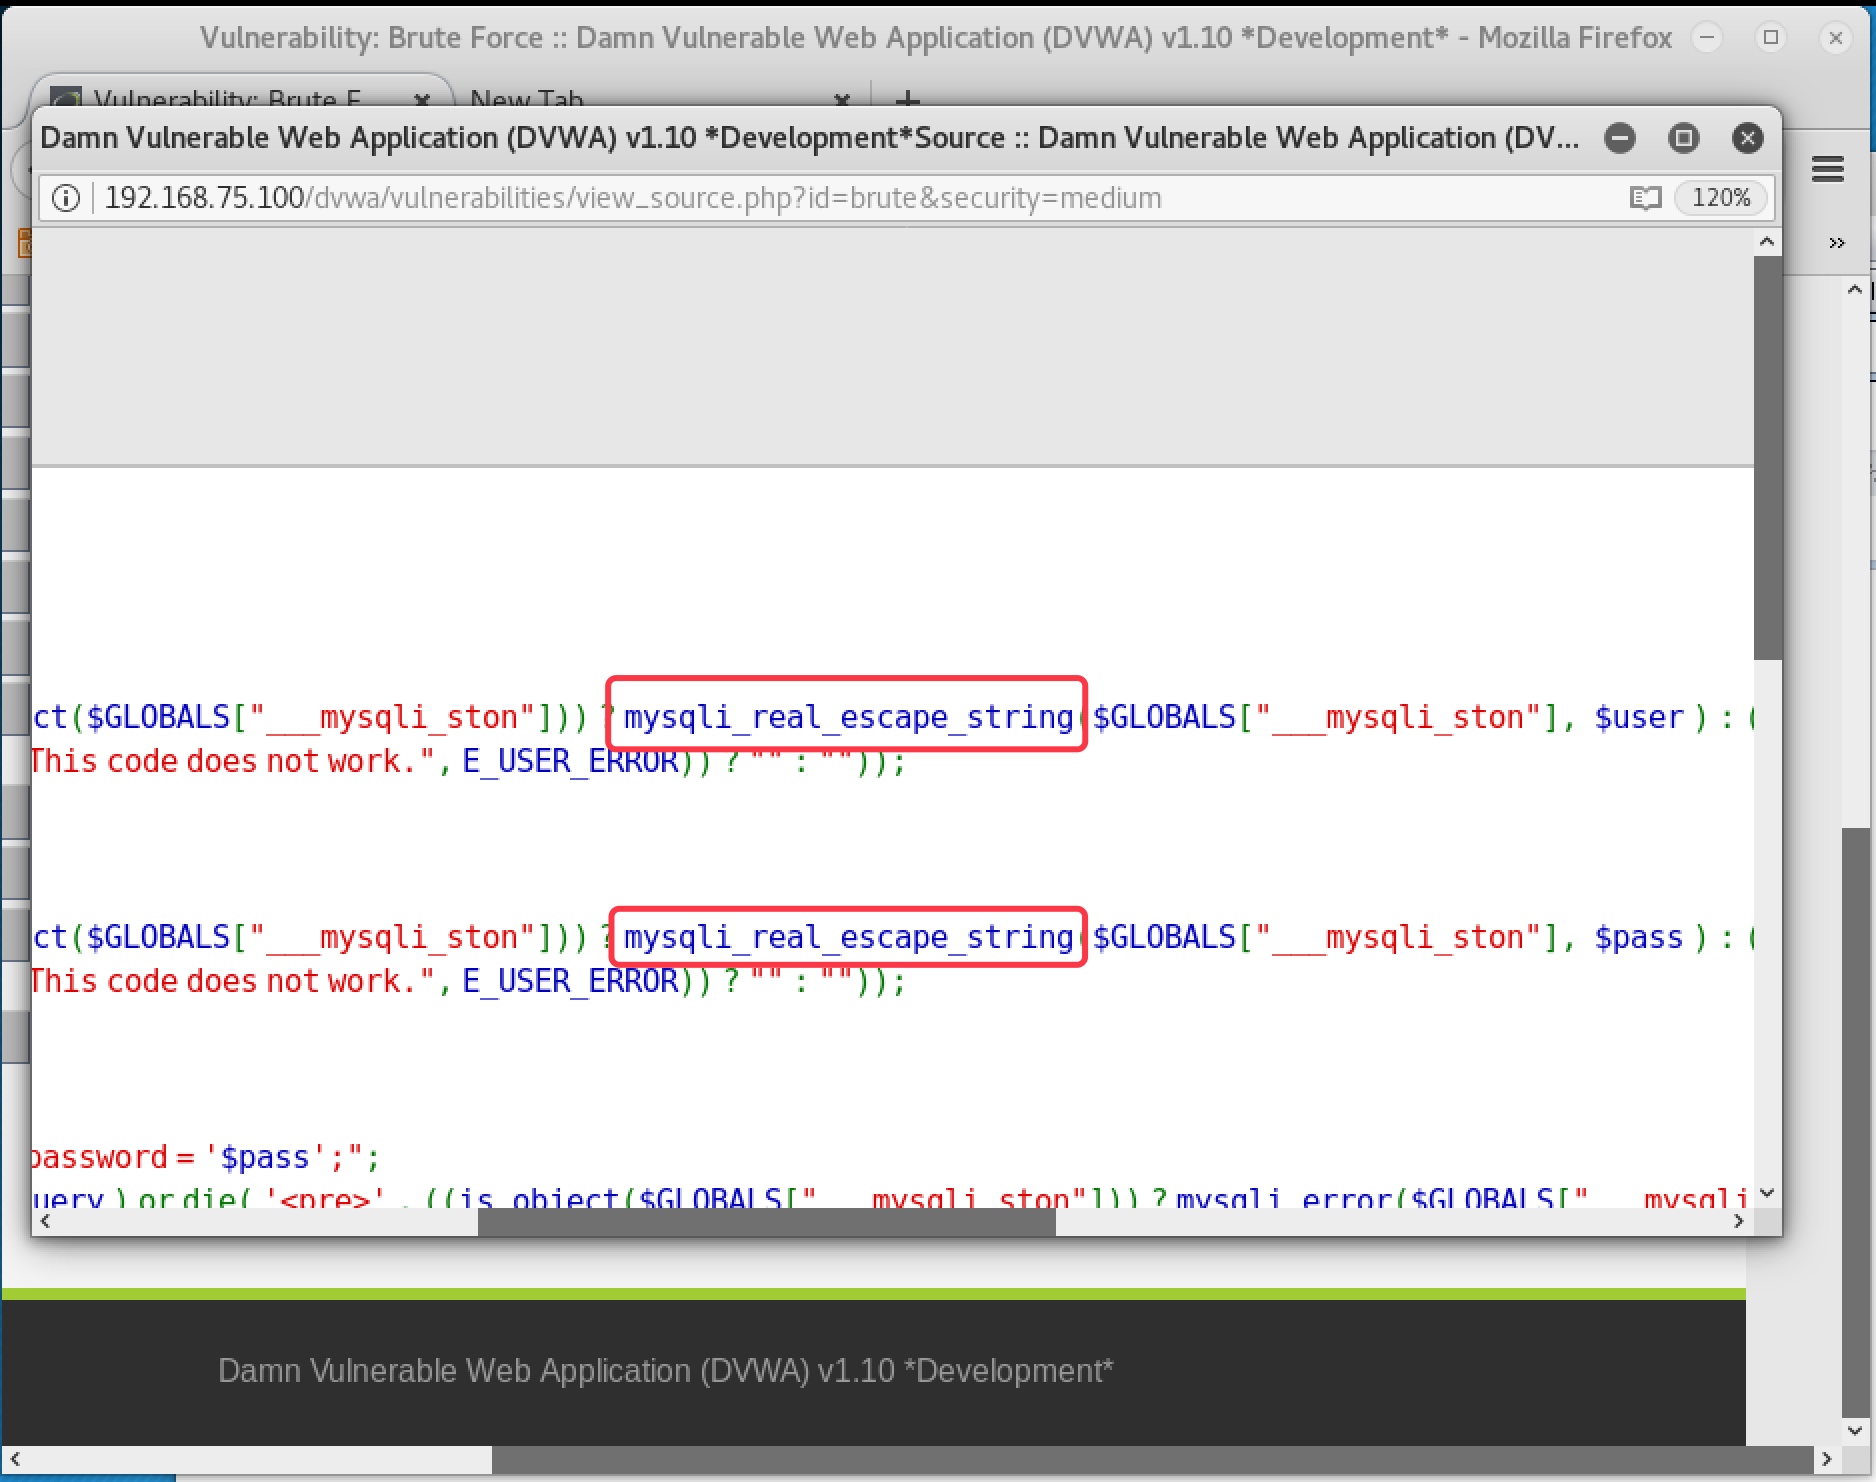Click the main page's horizontal scrollbar left arrow
This screenshot has width=1876, height=1482.
[14, 1459]
